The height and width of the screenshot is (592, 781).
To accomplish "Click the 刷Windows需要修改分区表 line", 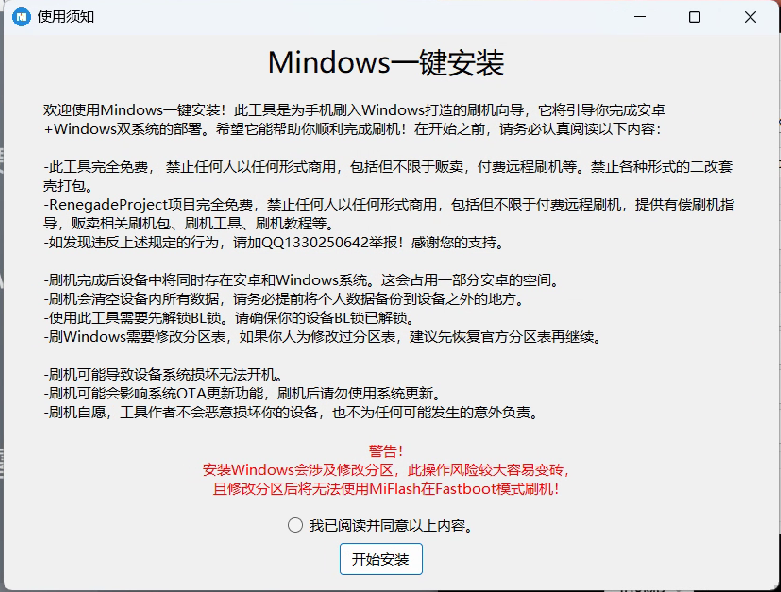I will pyautogui.click(x=322, y=337).
